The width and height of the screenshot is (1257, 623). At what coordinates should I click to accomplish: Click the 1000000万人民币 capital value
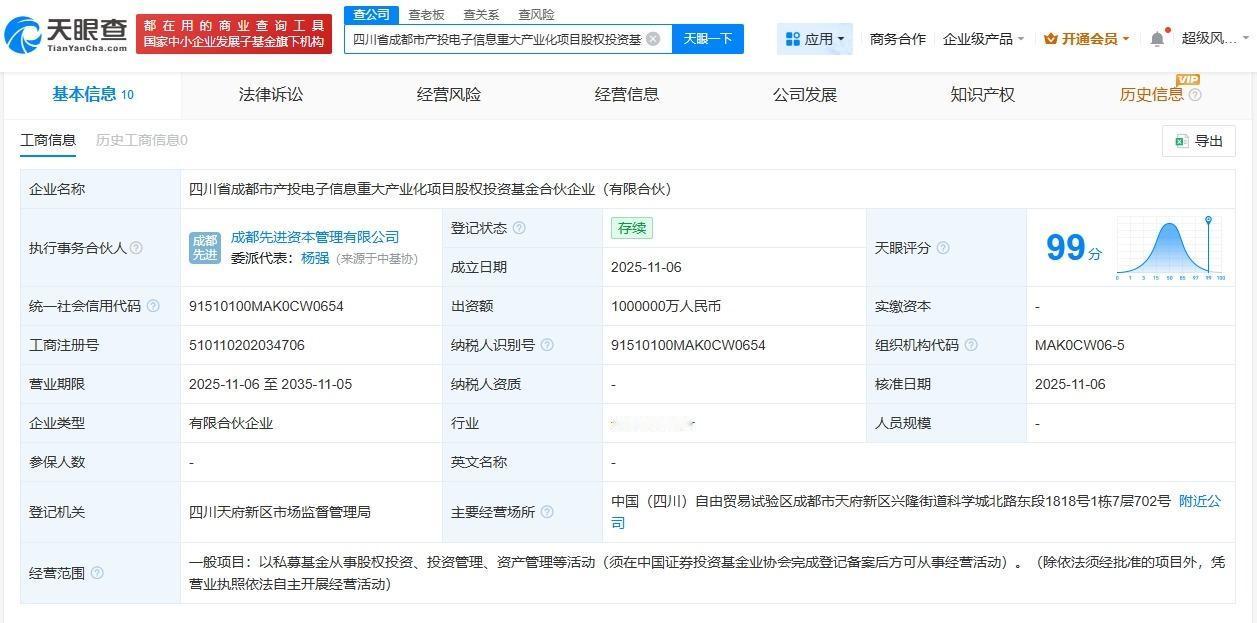click(666, 306)
